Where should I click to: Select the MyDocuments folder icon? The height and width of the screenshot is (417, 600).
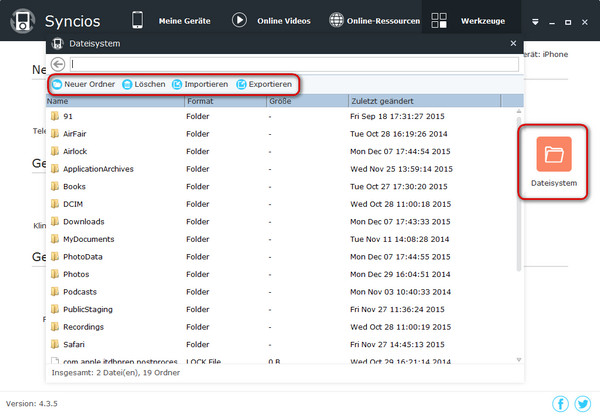[55, 239]
